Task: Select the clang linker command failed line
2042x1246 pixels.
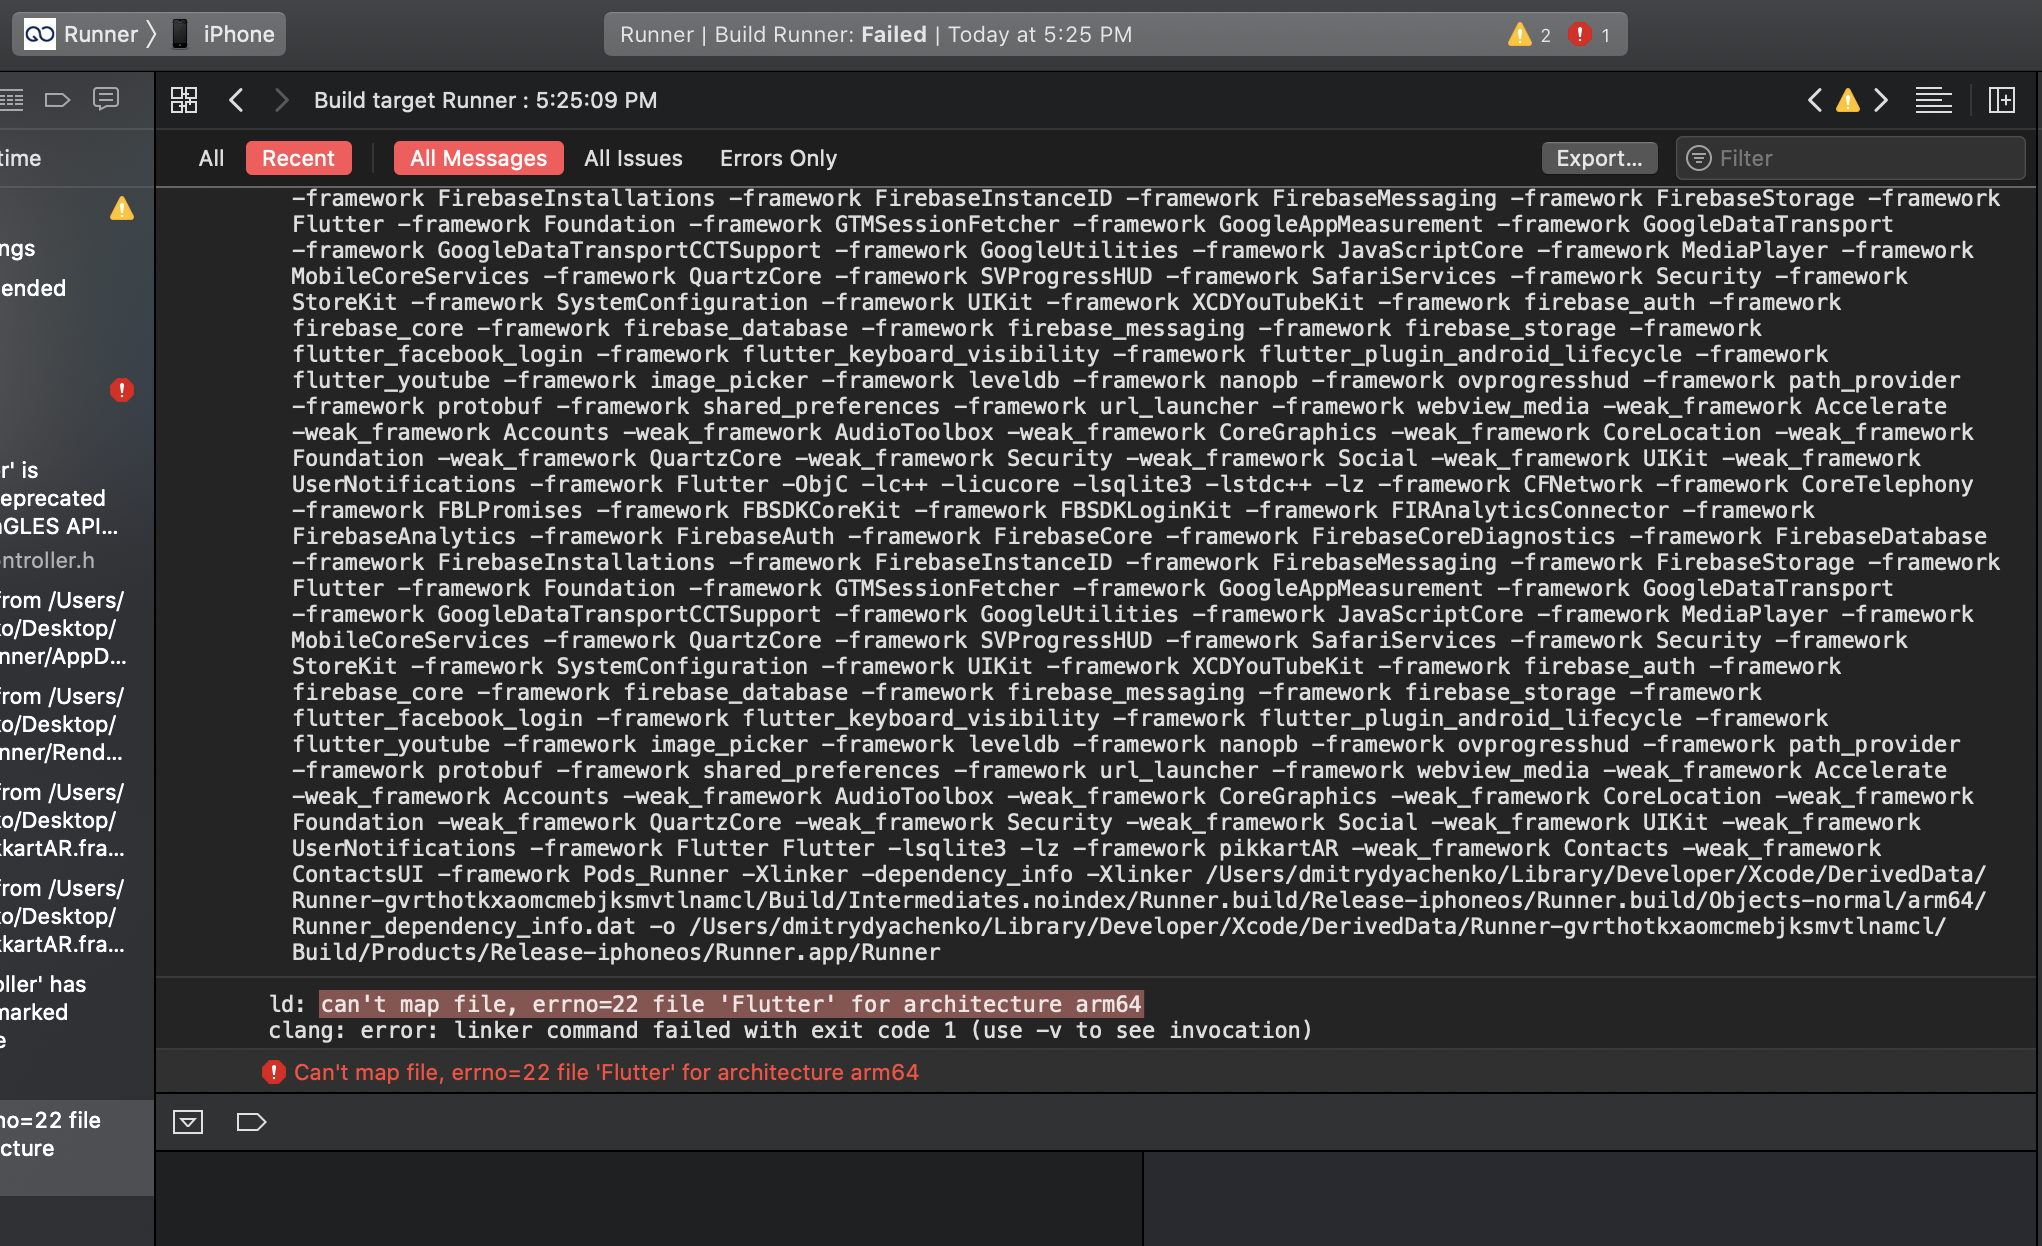Action: click(x=790, y=1030)
